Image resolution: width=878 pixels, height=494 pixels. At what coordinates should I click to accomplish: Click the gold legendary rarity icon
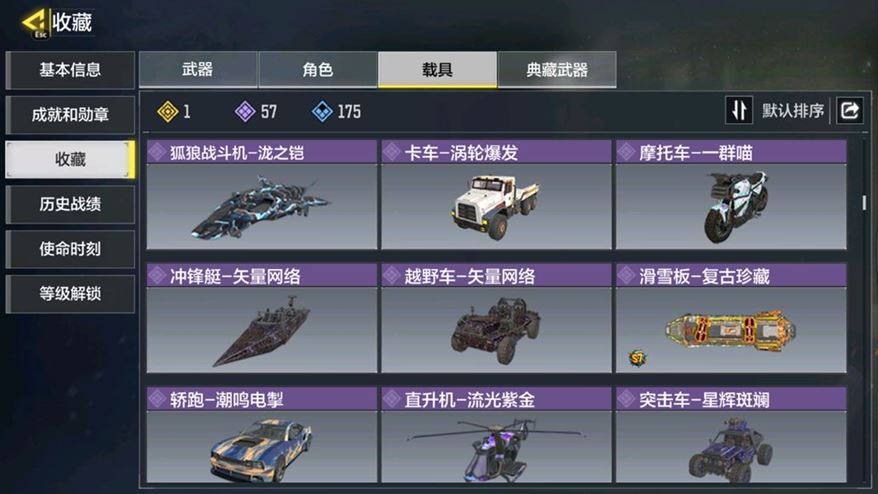pyautogui.click(x=167, y=111)
